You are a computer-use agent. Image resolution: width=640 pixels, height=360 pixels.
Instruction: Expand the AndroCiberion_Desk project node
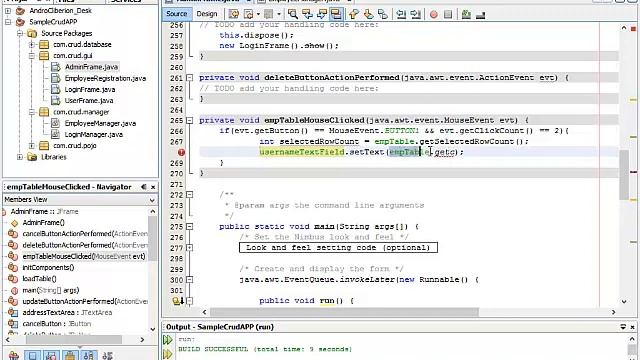tap(8, 11)
